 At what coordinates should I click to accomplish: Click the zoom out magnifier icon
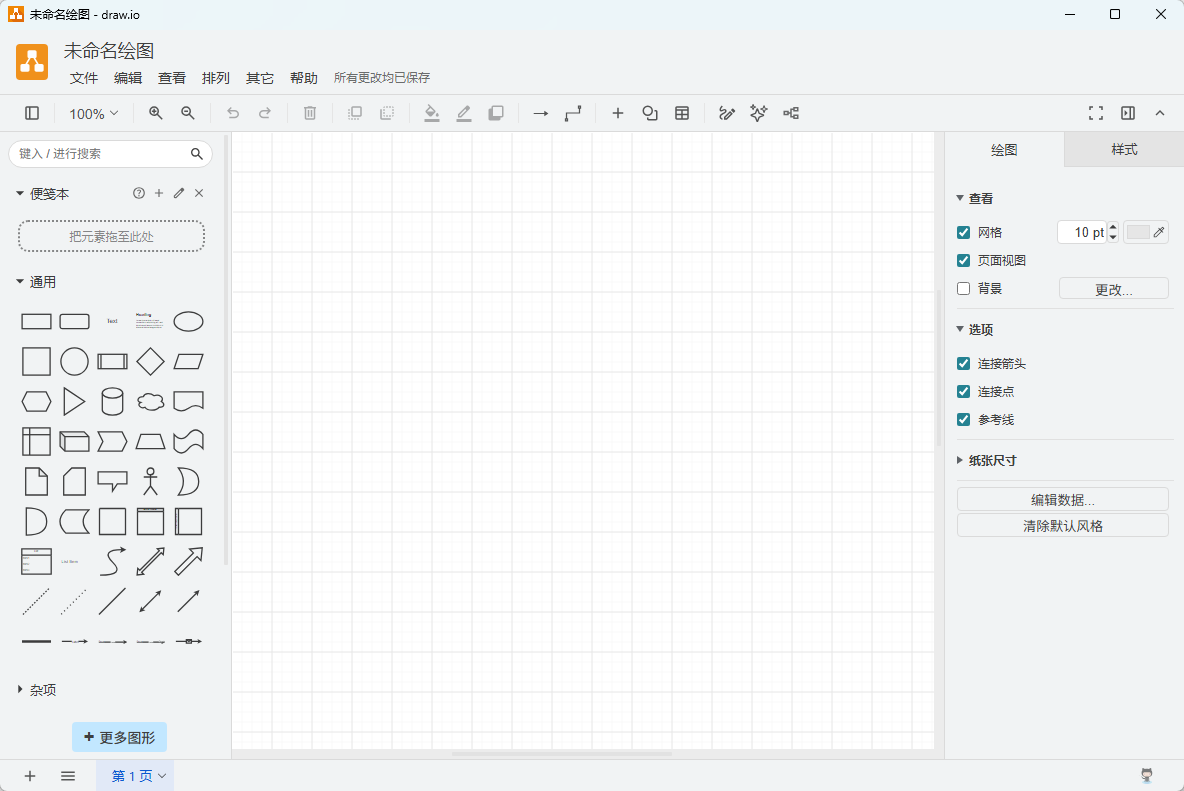pyautogui.click(x=188, y=113)
